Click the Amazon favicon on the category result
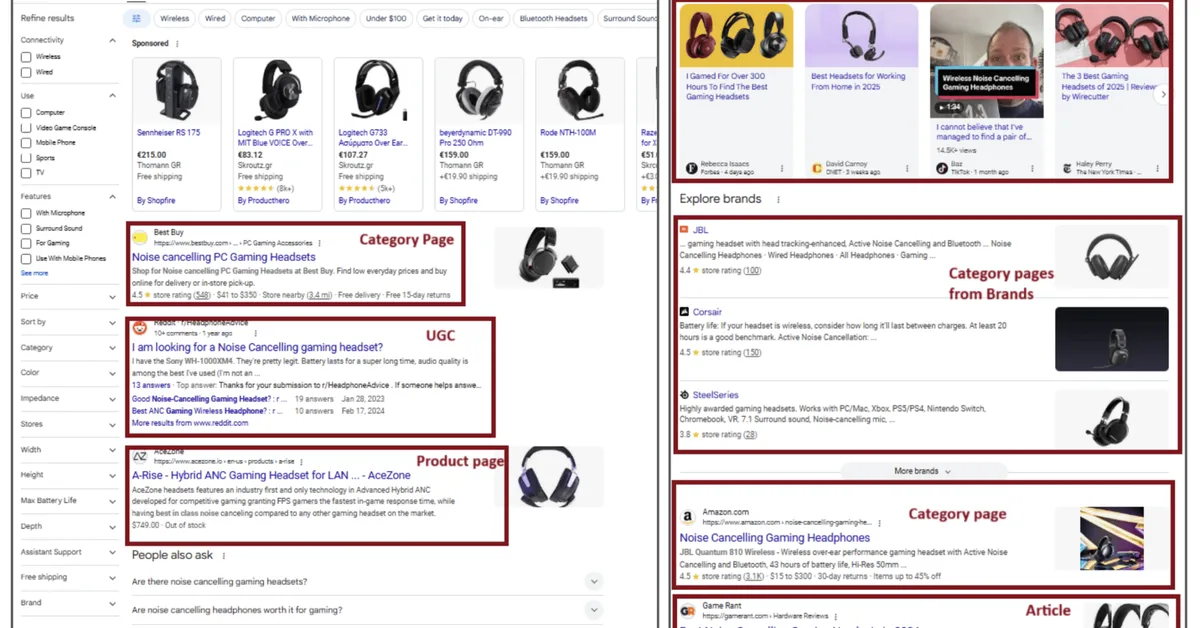Image resolution: width=1200 pixels, height=628 pixels. 687,516
